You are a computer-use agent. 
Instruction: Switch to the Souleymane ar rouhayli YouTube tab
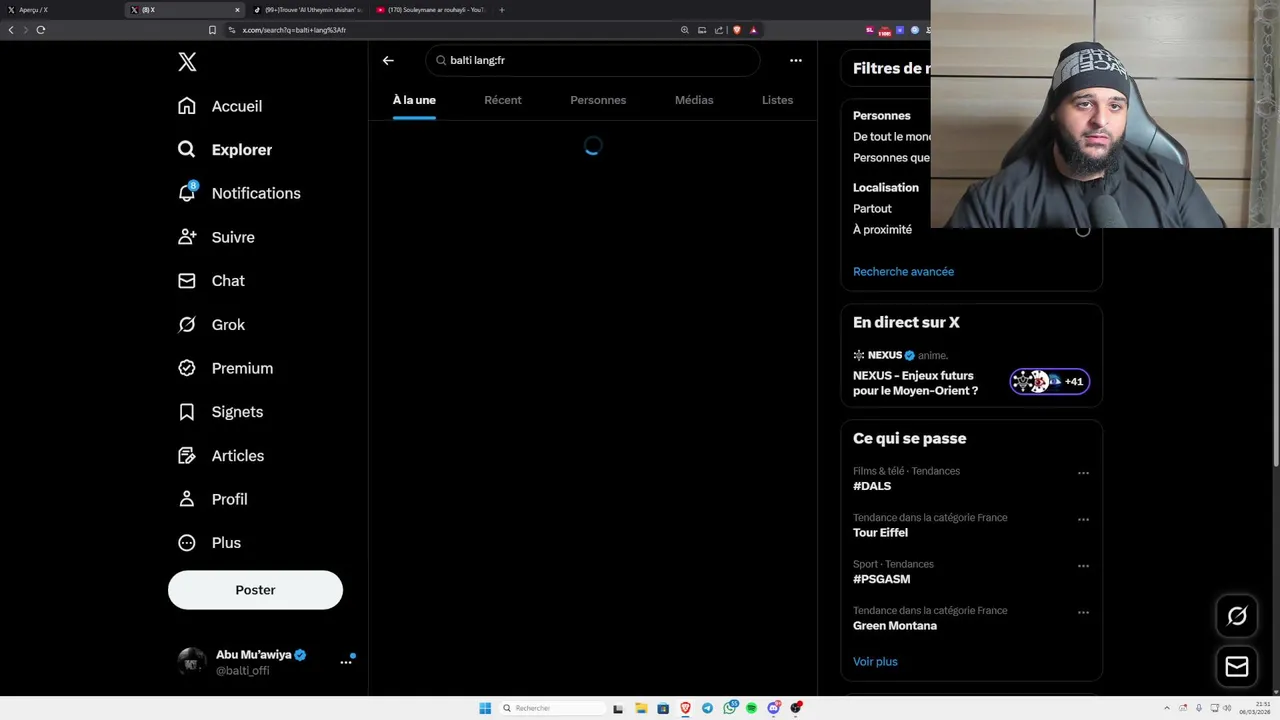pyautogui.click(x=431, y=10)
